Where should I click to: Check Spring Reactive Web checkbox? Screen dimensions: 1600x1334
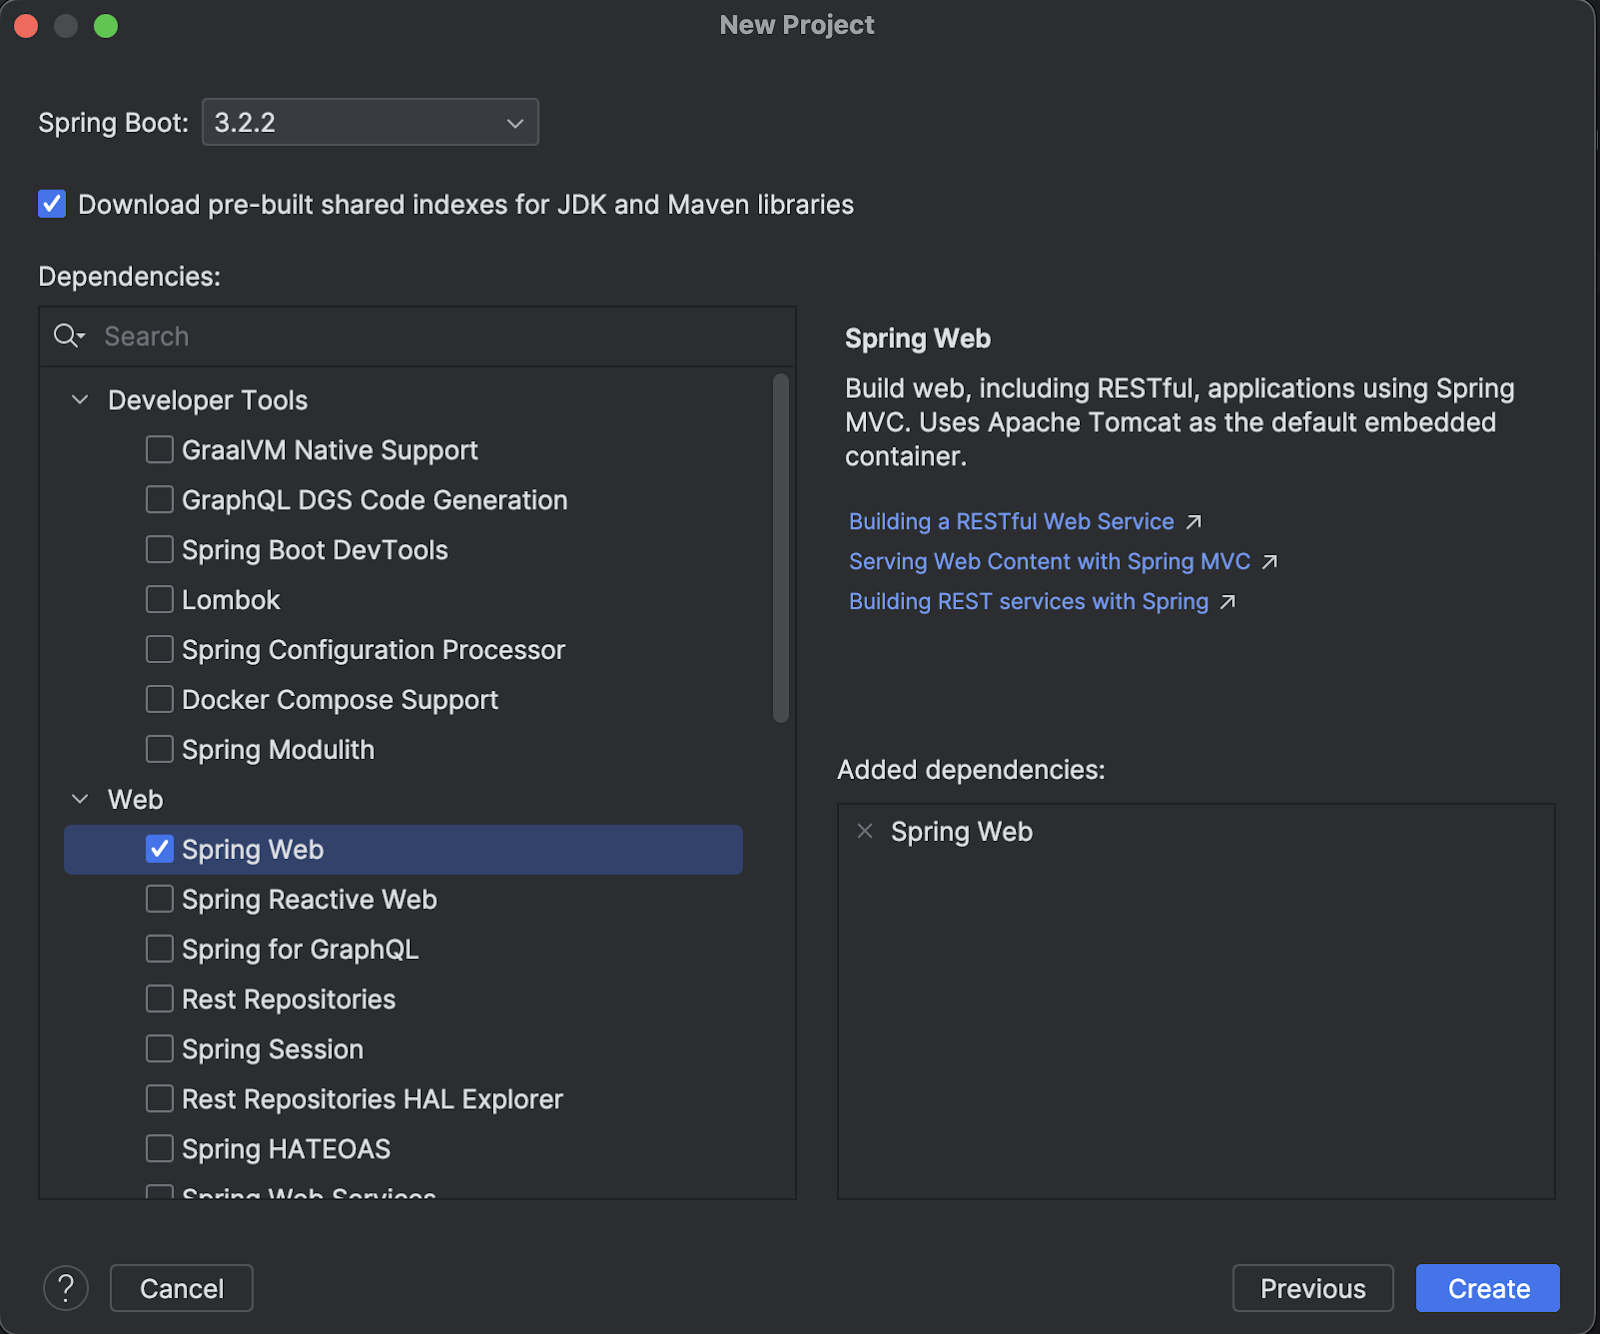click(x=160, y=899)
